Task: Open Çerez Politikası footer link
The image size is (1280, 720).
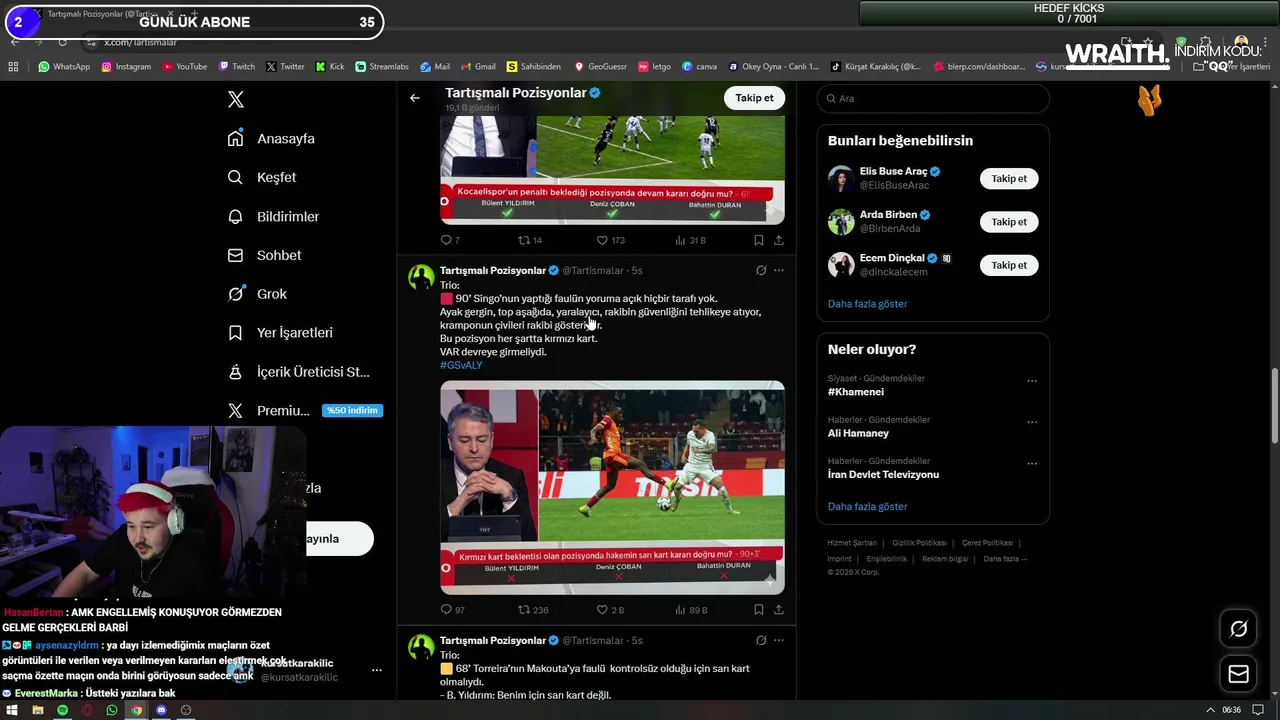Action: 987,543
